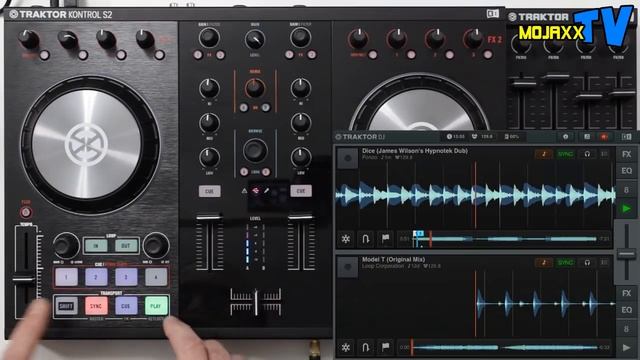The width and height of the screenshot is (640, 360).
Task: Click the left loop size encoder knob
Action: (65, 245)
